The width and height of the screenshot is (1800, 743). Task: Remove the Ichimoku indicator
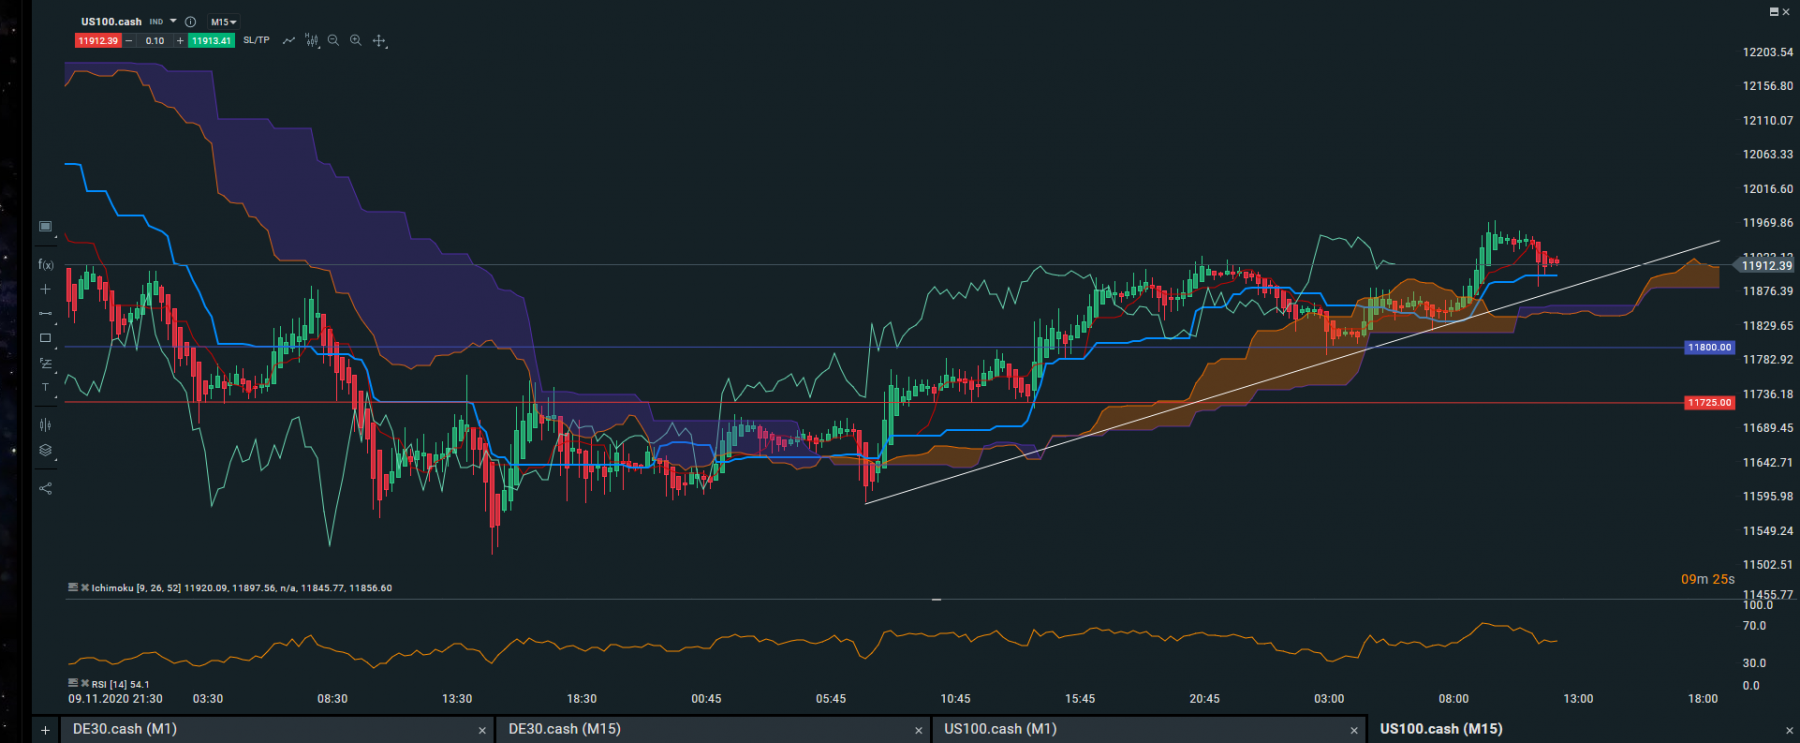(x=84, y=588)
